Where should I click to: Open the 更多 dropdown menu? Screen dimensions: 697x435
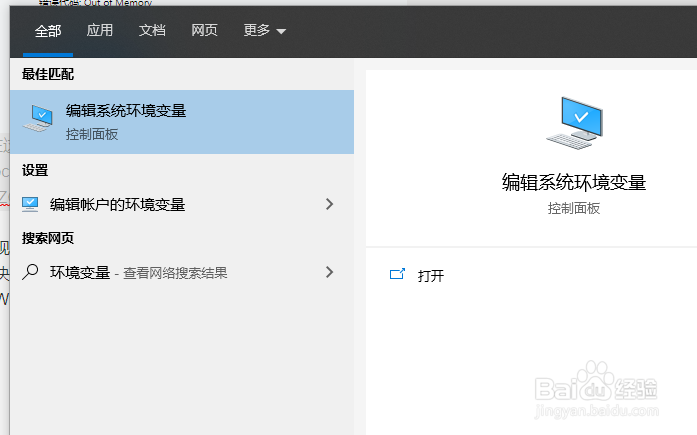pyautogui.click(x=264, y=30)
